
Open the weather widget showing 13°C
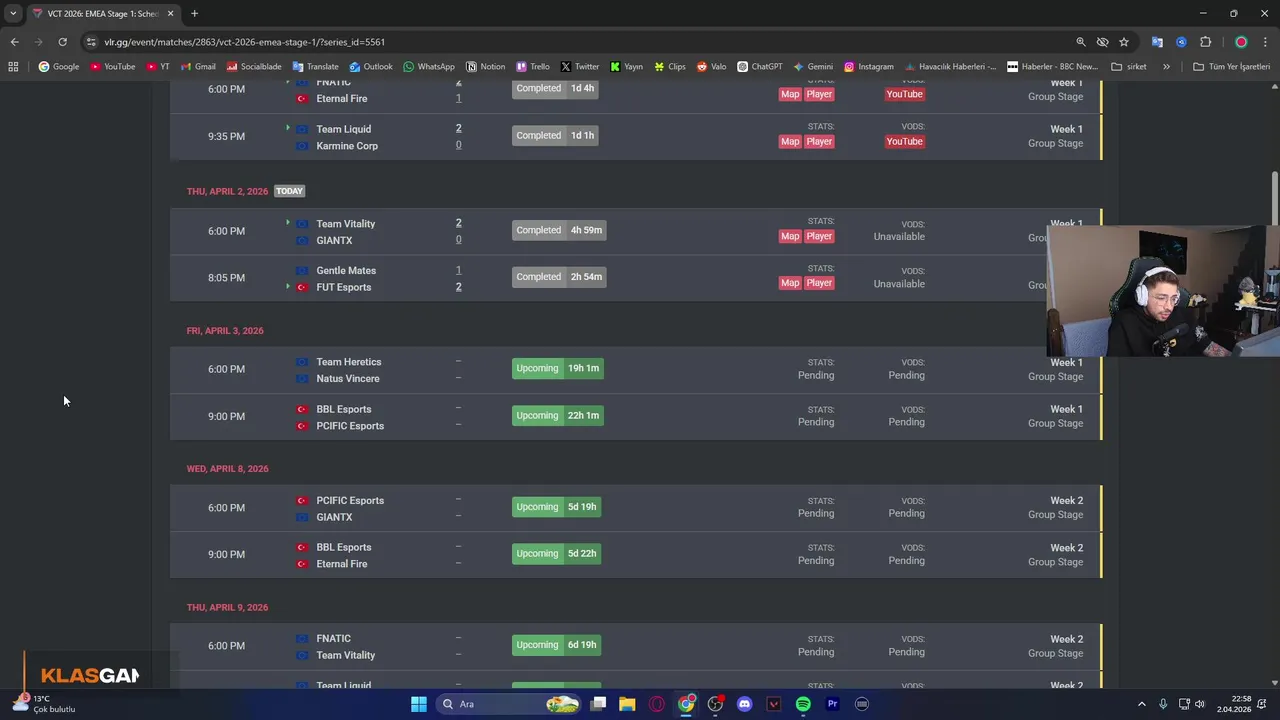tap(45, 704)
